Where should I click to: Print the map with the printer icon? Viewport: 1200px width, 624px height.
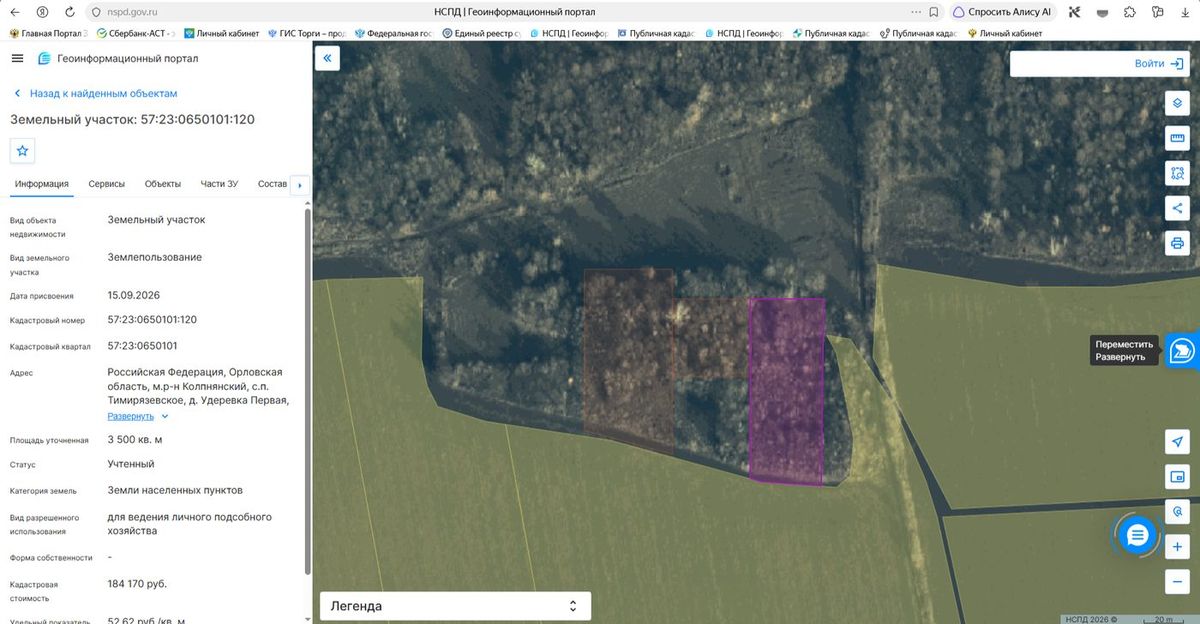[1177, 243]
